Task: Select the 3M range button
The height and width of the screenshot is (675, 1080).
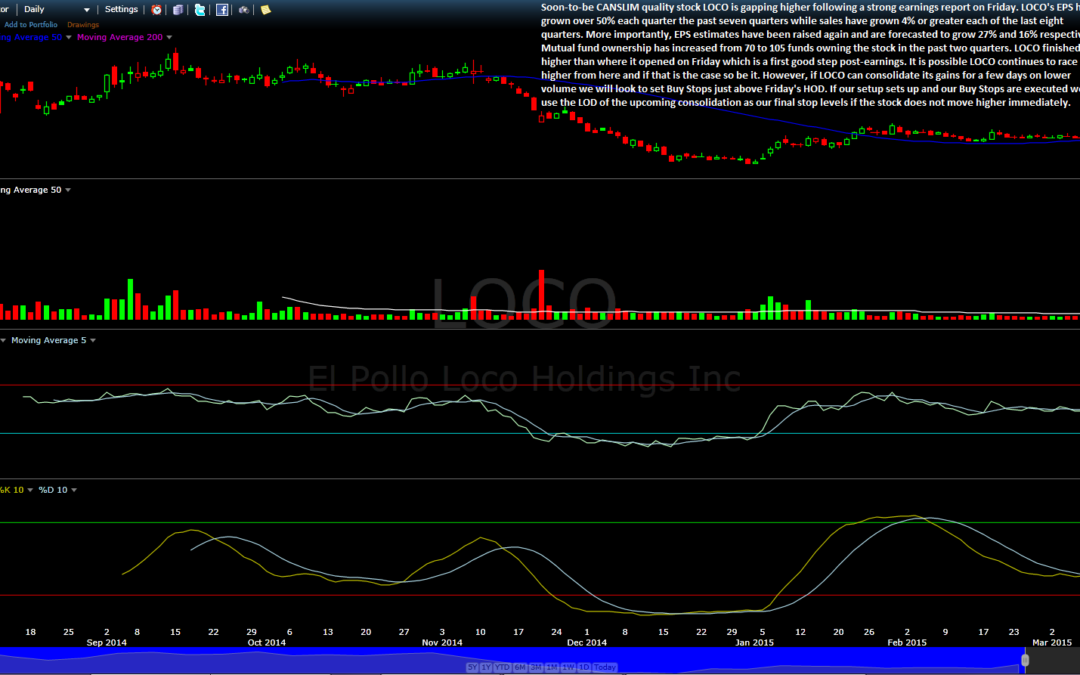Action: point(536,667)
